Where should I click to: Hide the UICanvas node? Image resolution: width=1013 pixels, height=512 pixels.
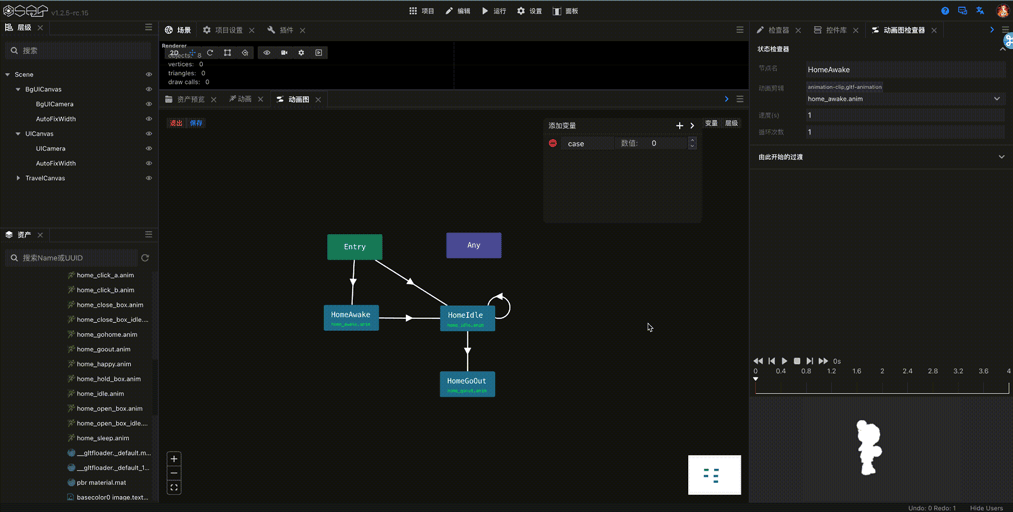tap(149, 134)
